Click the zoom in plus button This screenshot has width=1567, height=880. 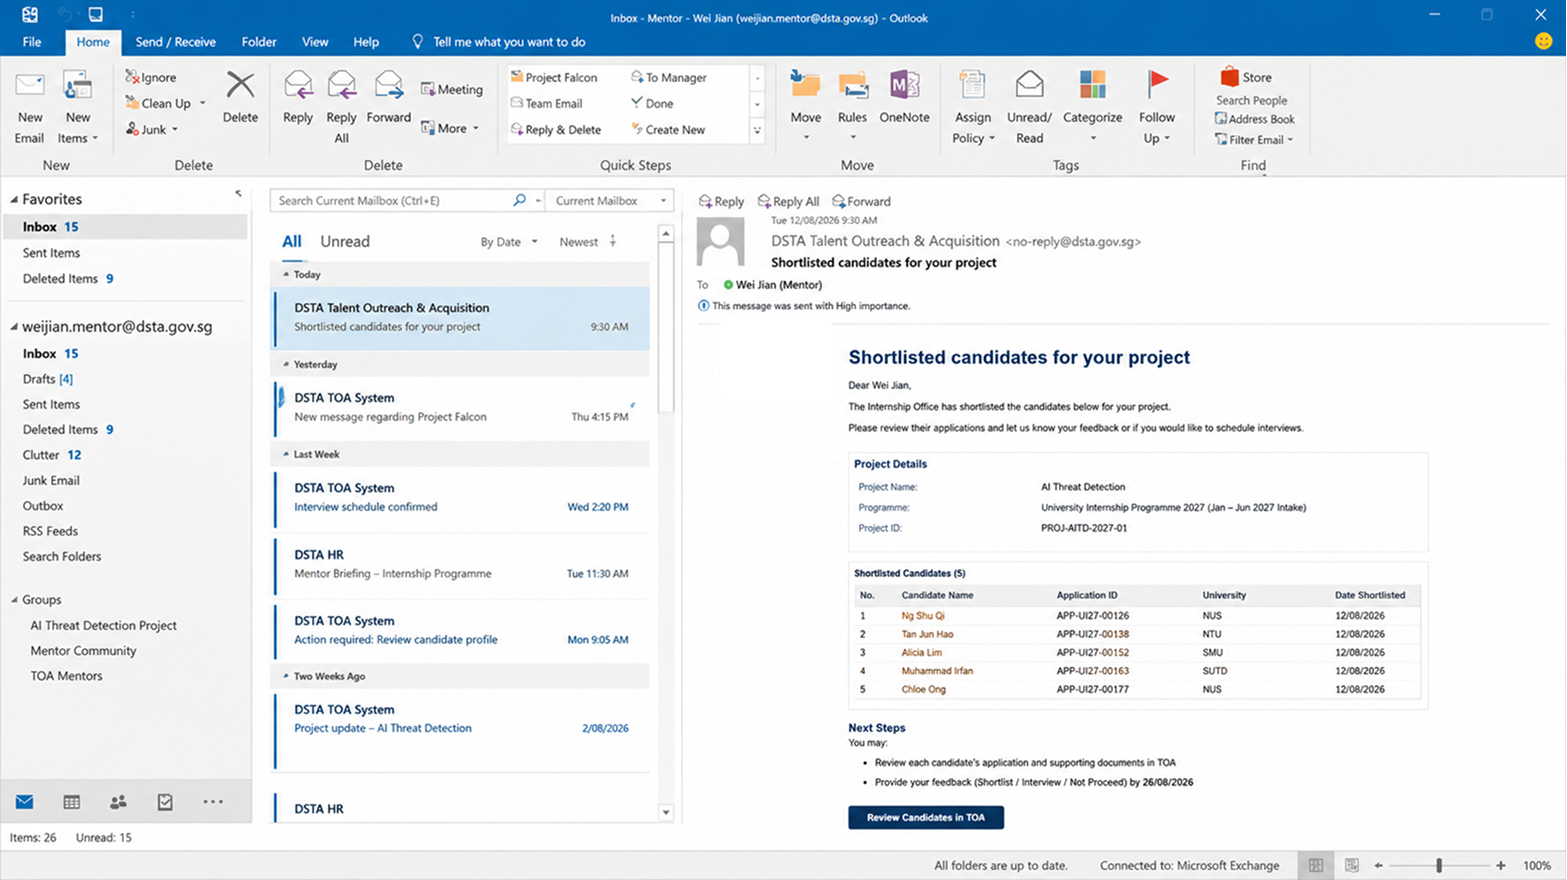tap(1500, 865)
